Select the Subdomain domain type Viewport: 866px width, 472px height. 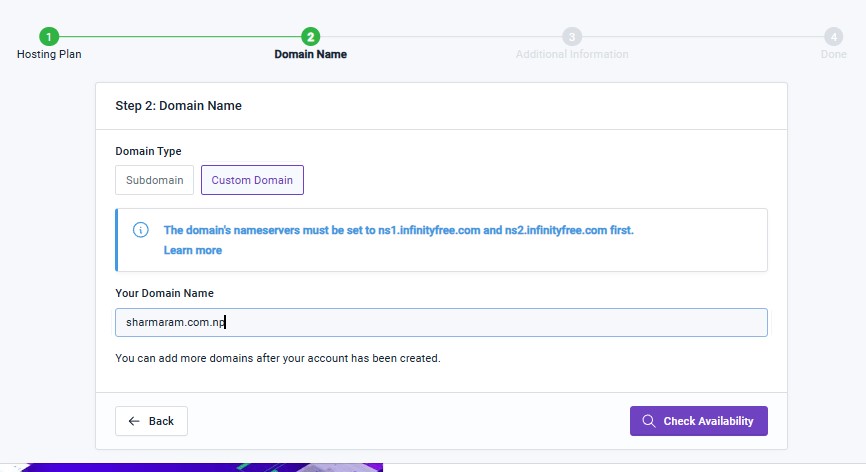155,180
